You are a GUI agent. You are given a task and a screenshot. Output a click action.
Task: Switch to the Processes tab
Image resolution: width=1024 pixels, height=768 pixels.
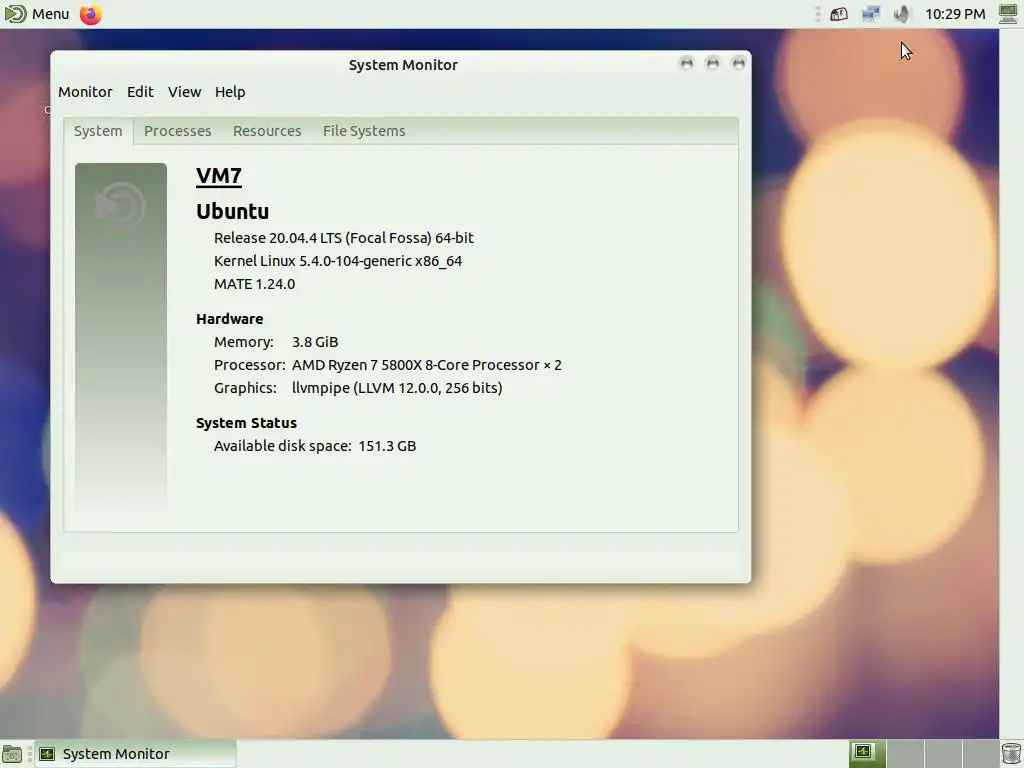click(x=178, y=131)
